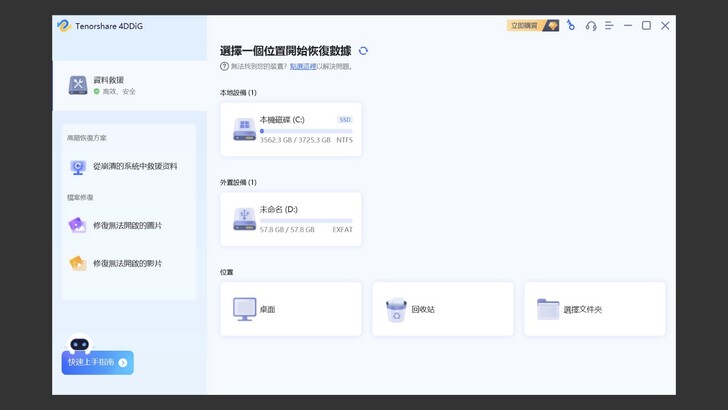The height and width of the screenshot is (410, 728).
Task: Click the Tenorshare 4DDiG logo icon
Action: click(x=63, y=25)
